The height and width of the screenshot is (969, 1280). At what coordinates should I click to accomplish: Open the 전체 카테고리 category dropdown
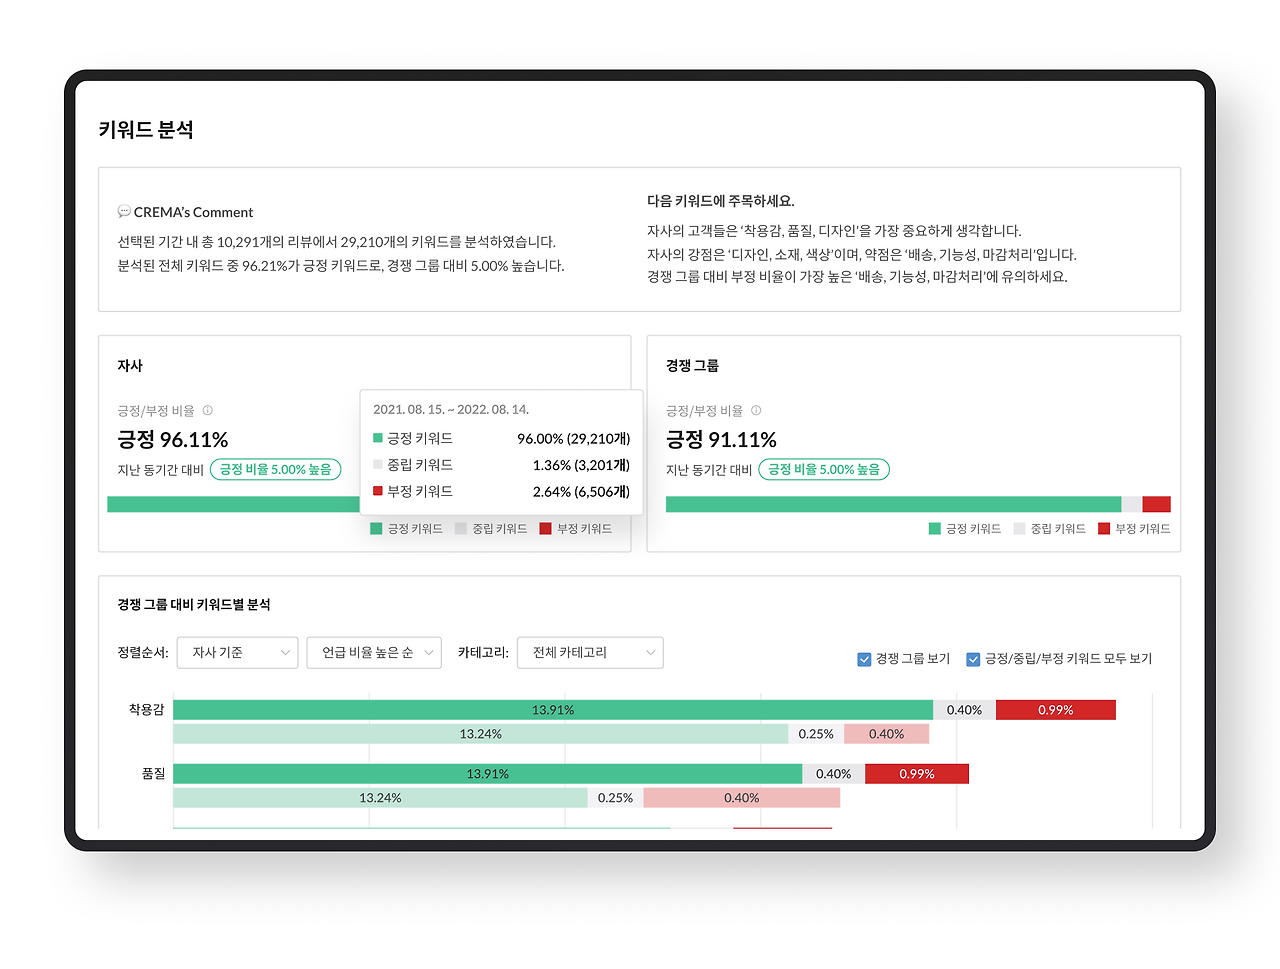click(590, 653)
